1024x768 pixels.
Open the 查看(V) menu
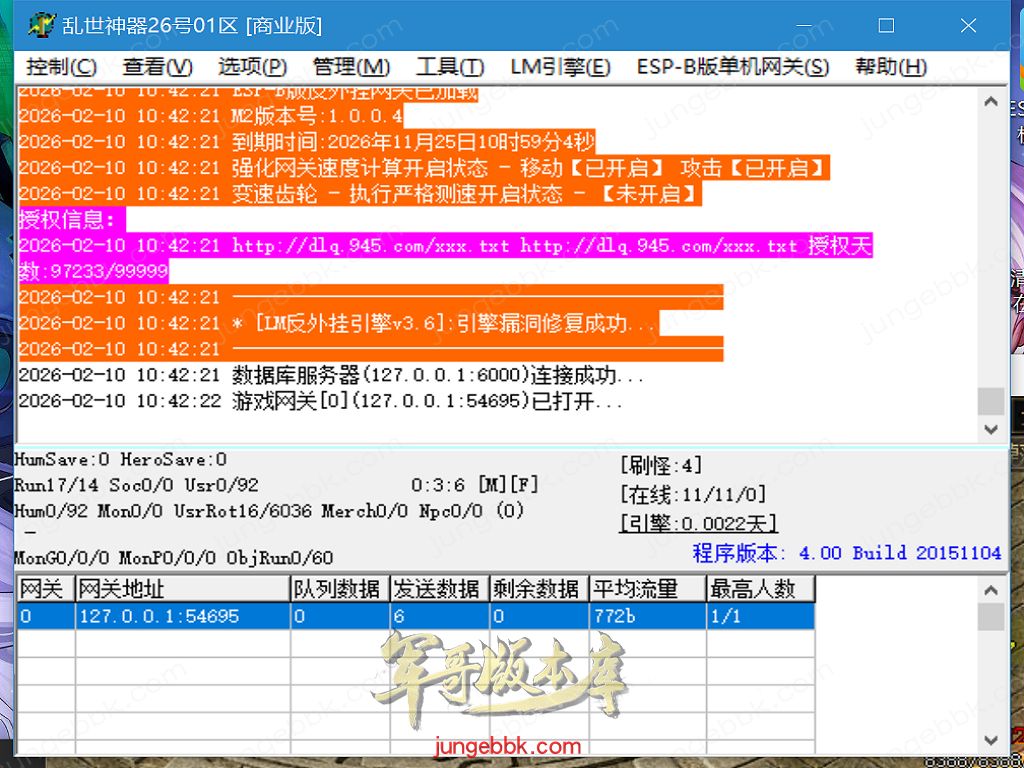pos(157,67)
